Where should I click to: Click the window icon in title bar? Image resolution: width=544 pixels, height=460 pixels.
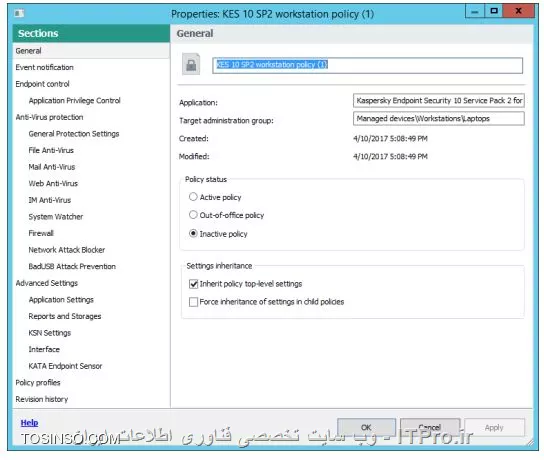(x=19, y=14)
